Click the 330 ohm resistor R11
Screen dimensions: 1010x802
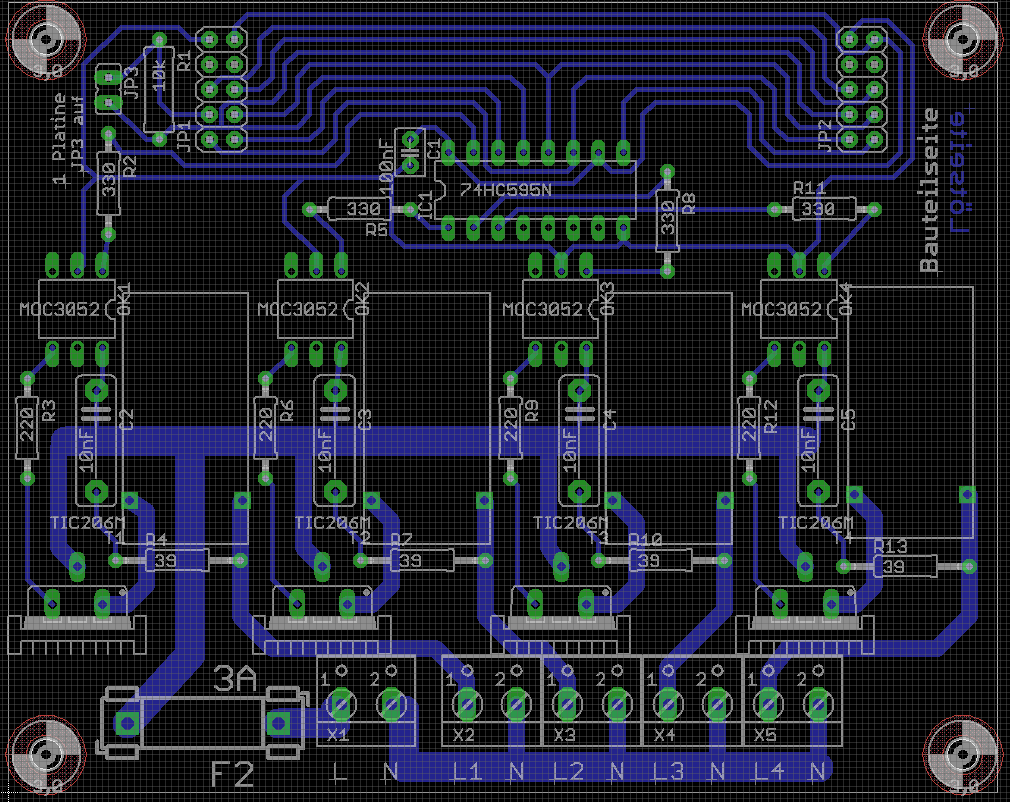click(x=824, y=209)
